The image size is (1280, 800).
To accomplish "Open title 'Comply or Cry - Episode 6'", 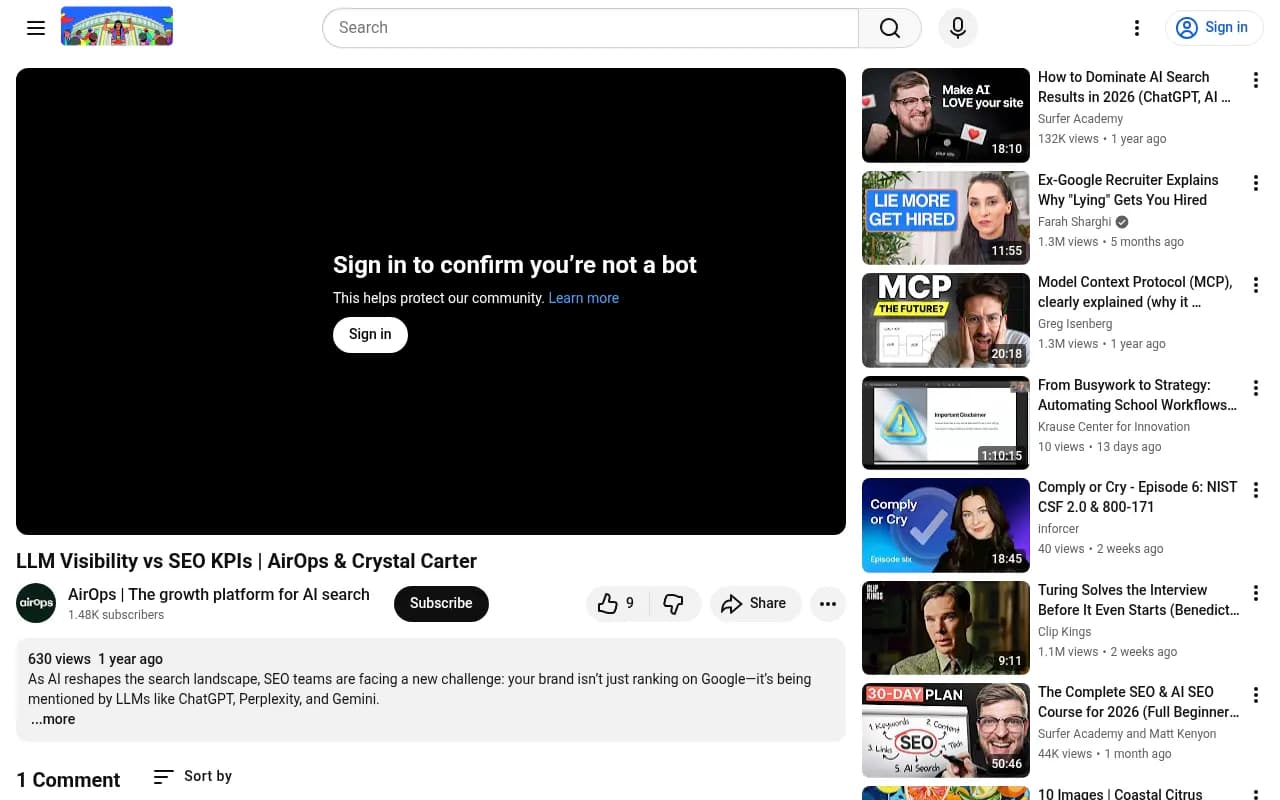I will tap(1138, 497).
